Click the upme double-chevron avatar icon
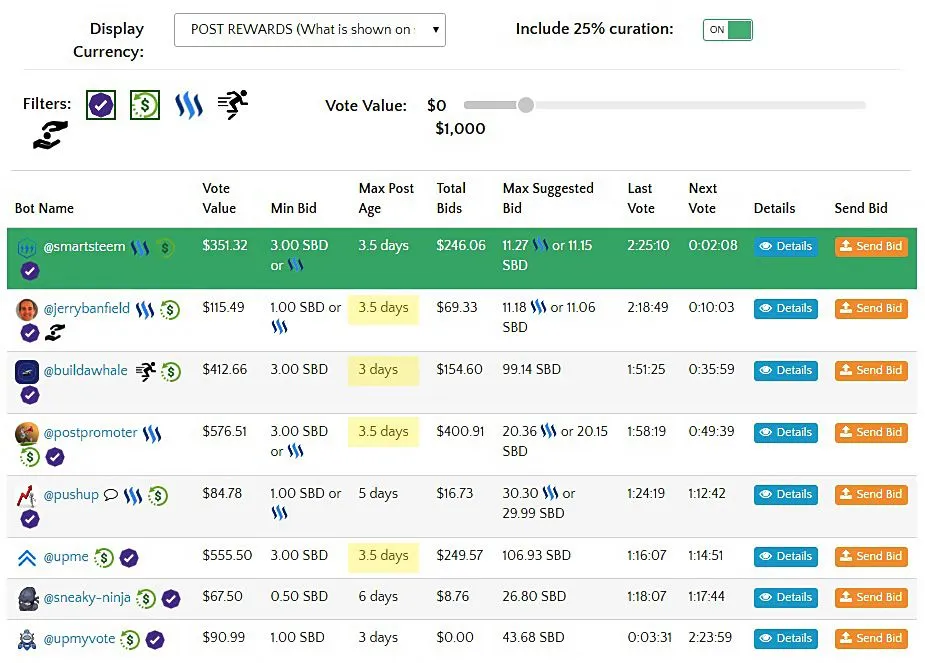The height and width of the screenshot is (663, 925). click(x=27, y=558)
